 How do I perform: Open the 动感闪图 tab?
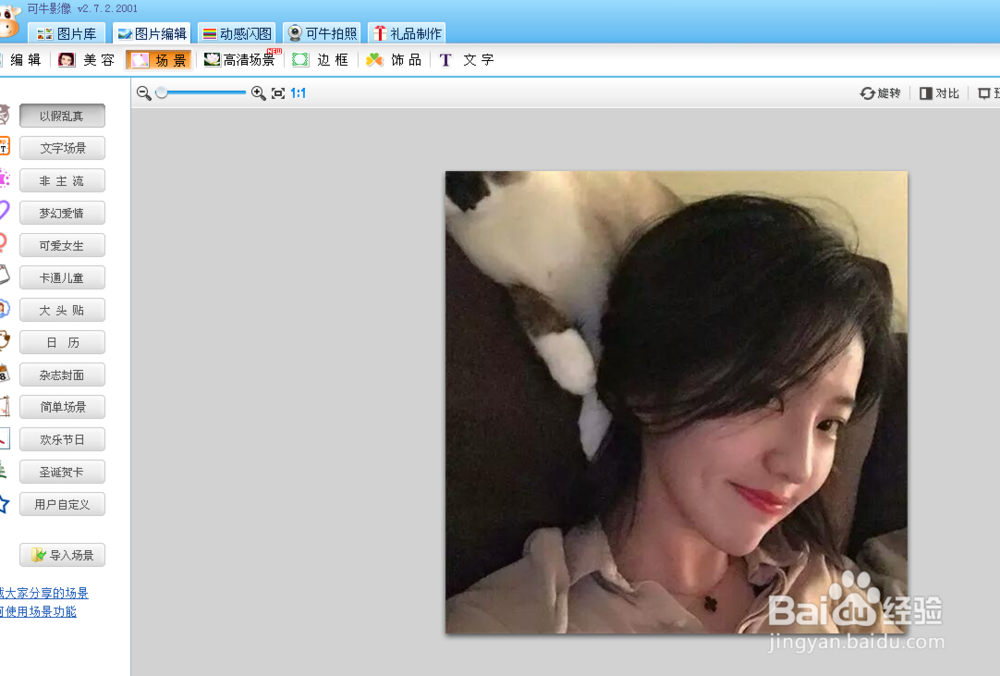237,32
